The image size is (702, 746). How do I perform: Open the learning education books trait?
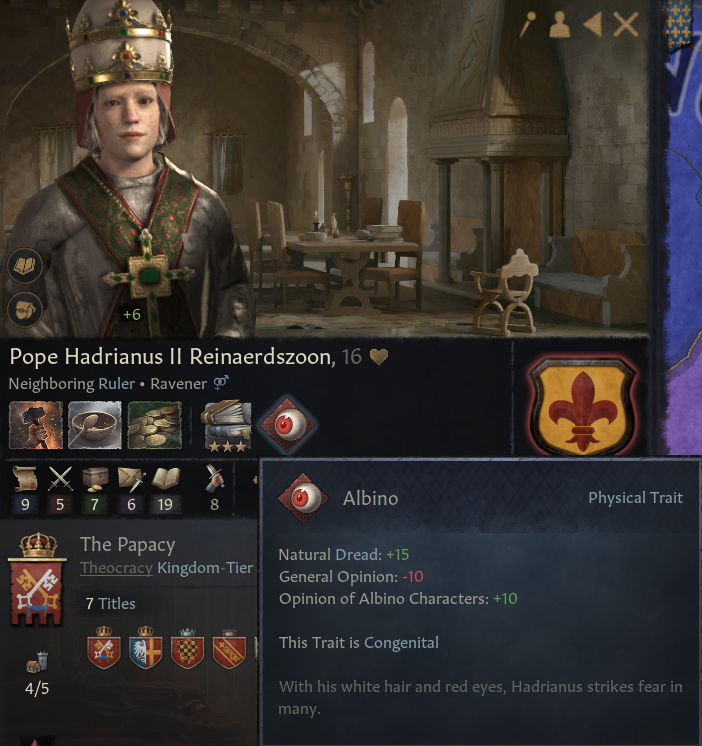[227, 425]
